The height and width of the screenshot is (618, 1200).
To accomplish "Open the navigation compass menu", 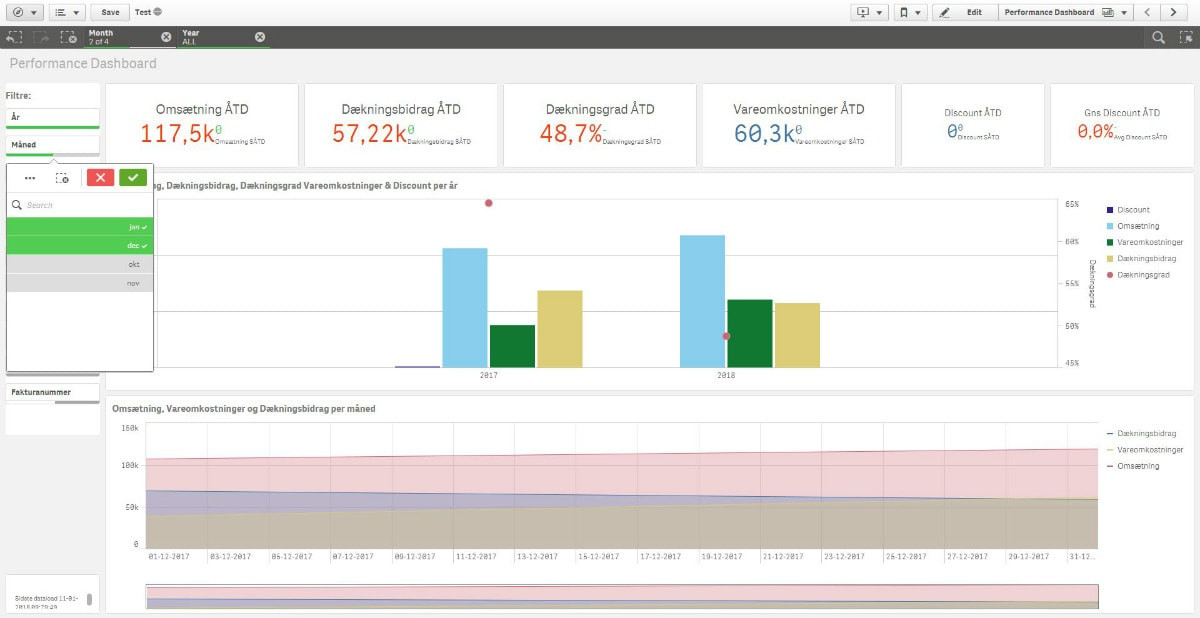I will click(x=23, y=12).
